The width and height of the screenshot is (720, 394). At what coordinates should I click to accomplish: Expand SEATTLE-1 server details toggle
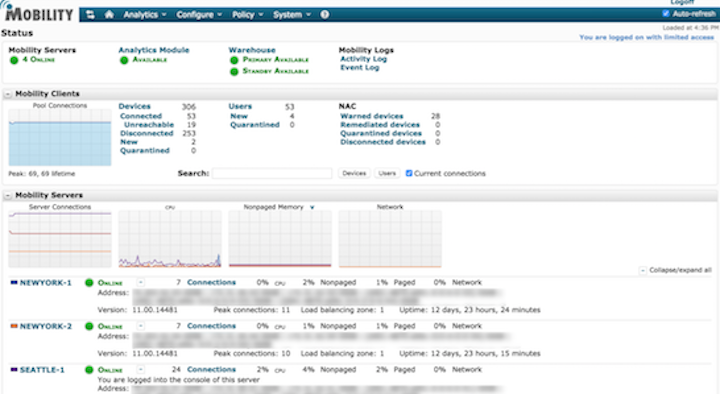[x=141, y=369]
